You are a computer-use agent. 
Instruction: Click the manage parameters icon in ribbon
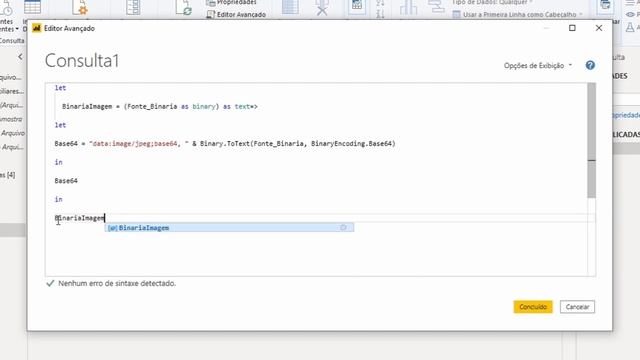click(x=133, y=7)
